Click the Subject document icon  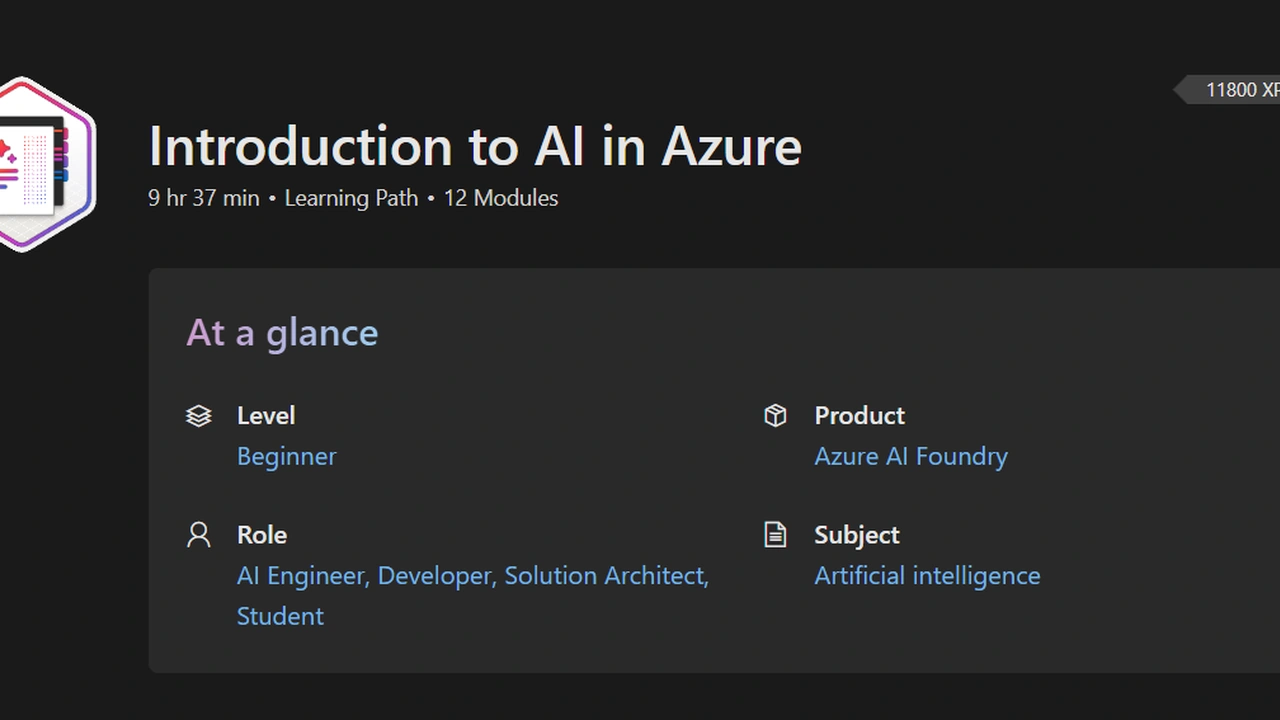coord(775,535)
